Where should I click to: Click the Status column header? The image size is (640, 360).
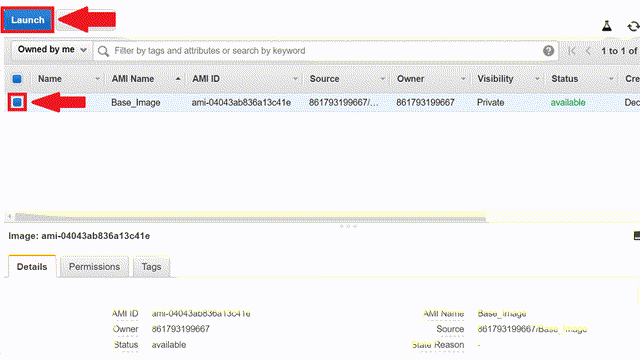point(564,79)
